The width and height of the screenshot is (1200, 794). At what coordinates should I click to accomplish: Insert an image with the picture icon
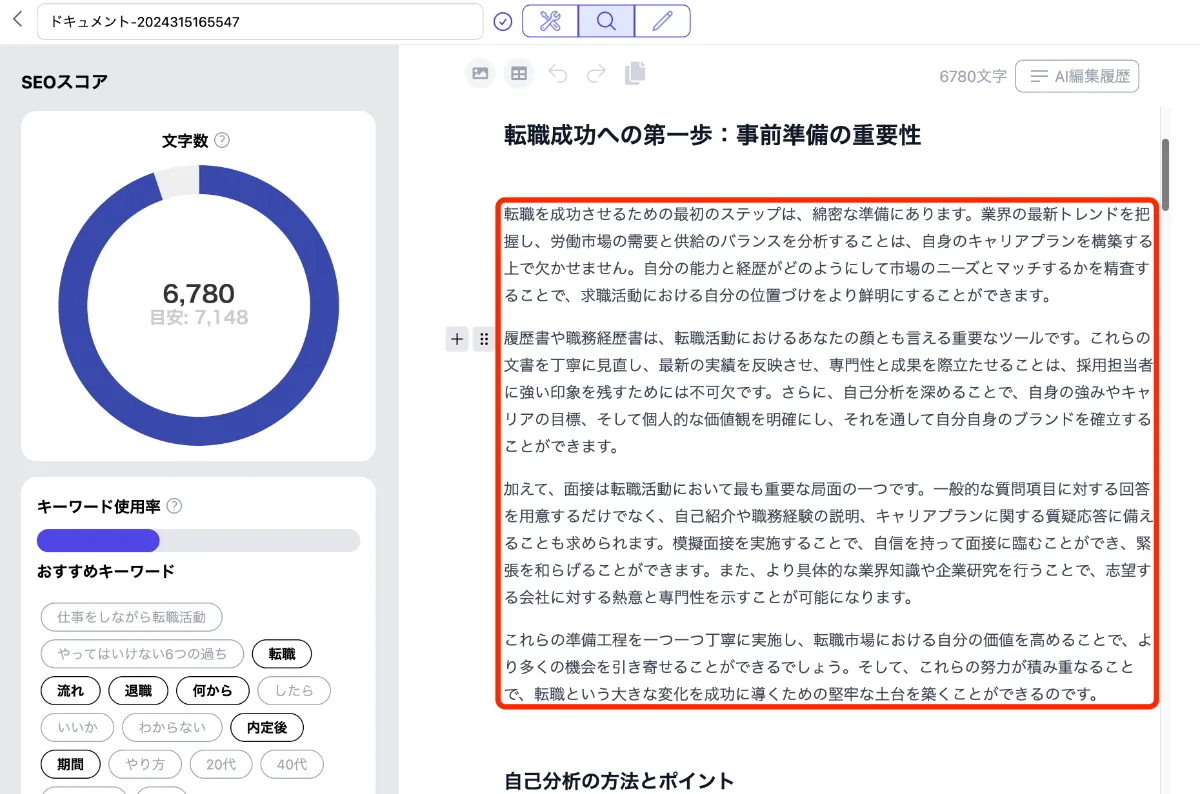[x=480, y=73]
